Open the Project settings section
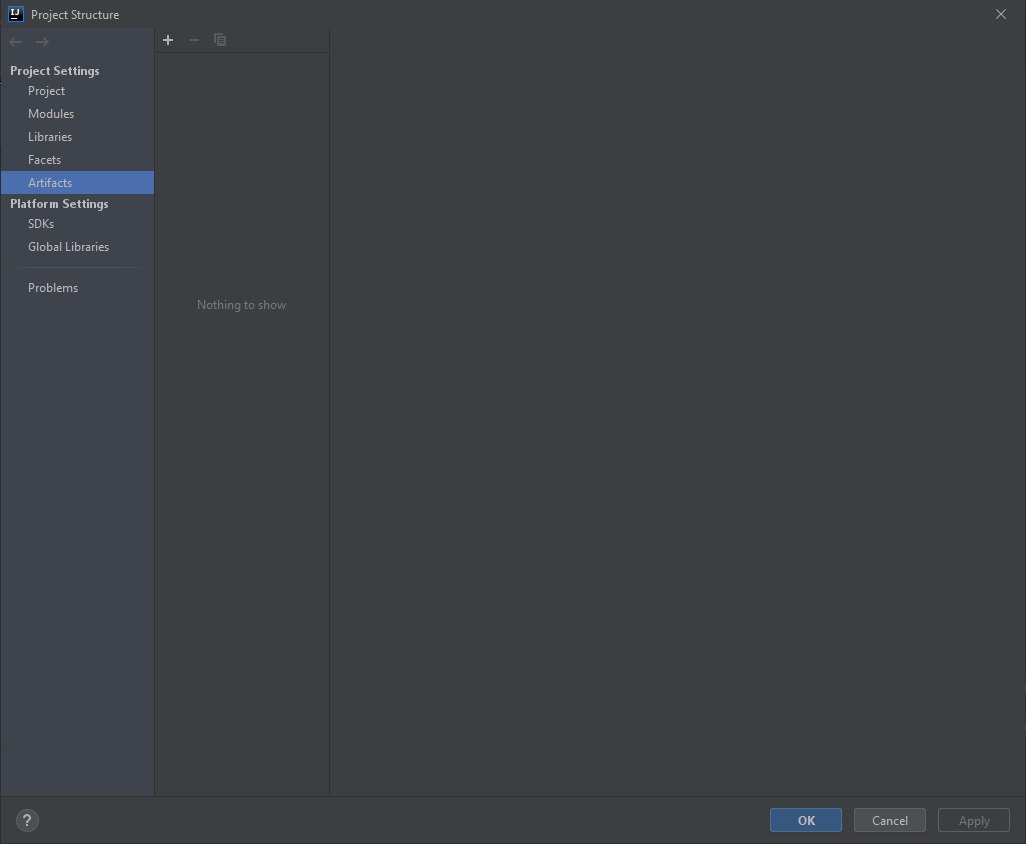 click(77, 91)
